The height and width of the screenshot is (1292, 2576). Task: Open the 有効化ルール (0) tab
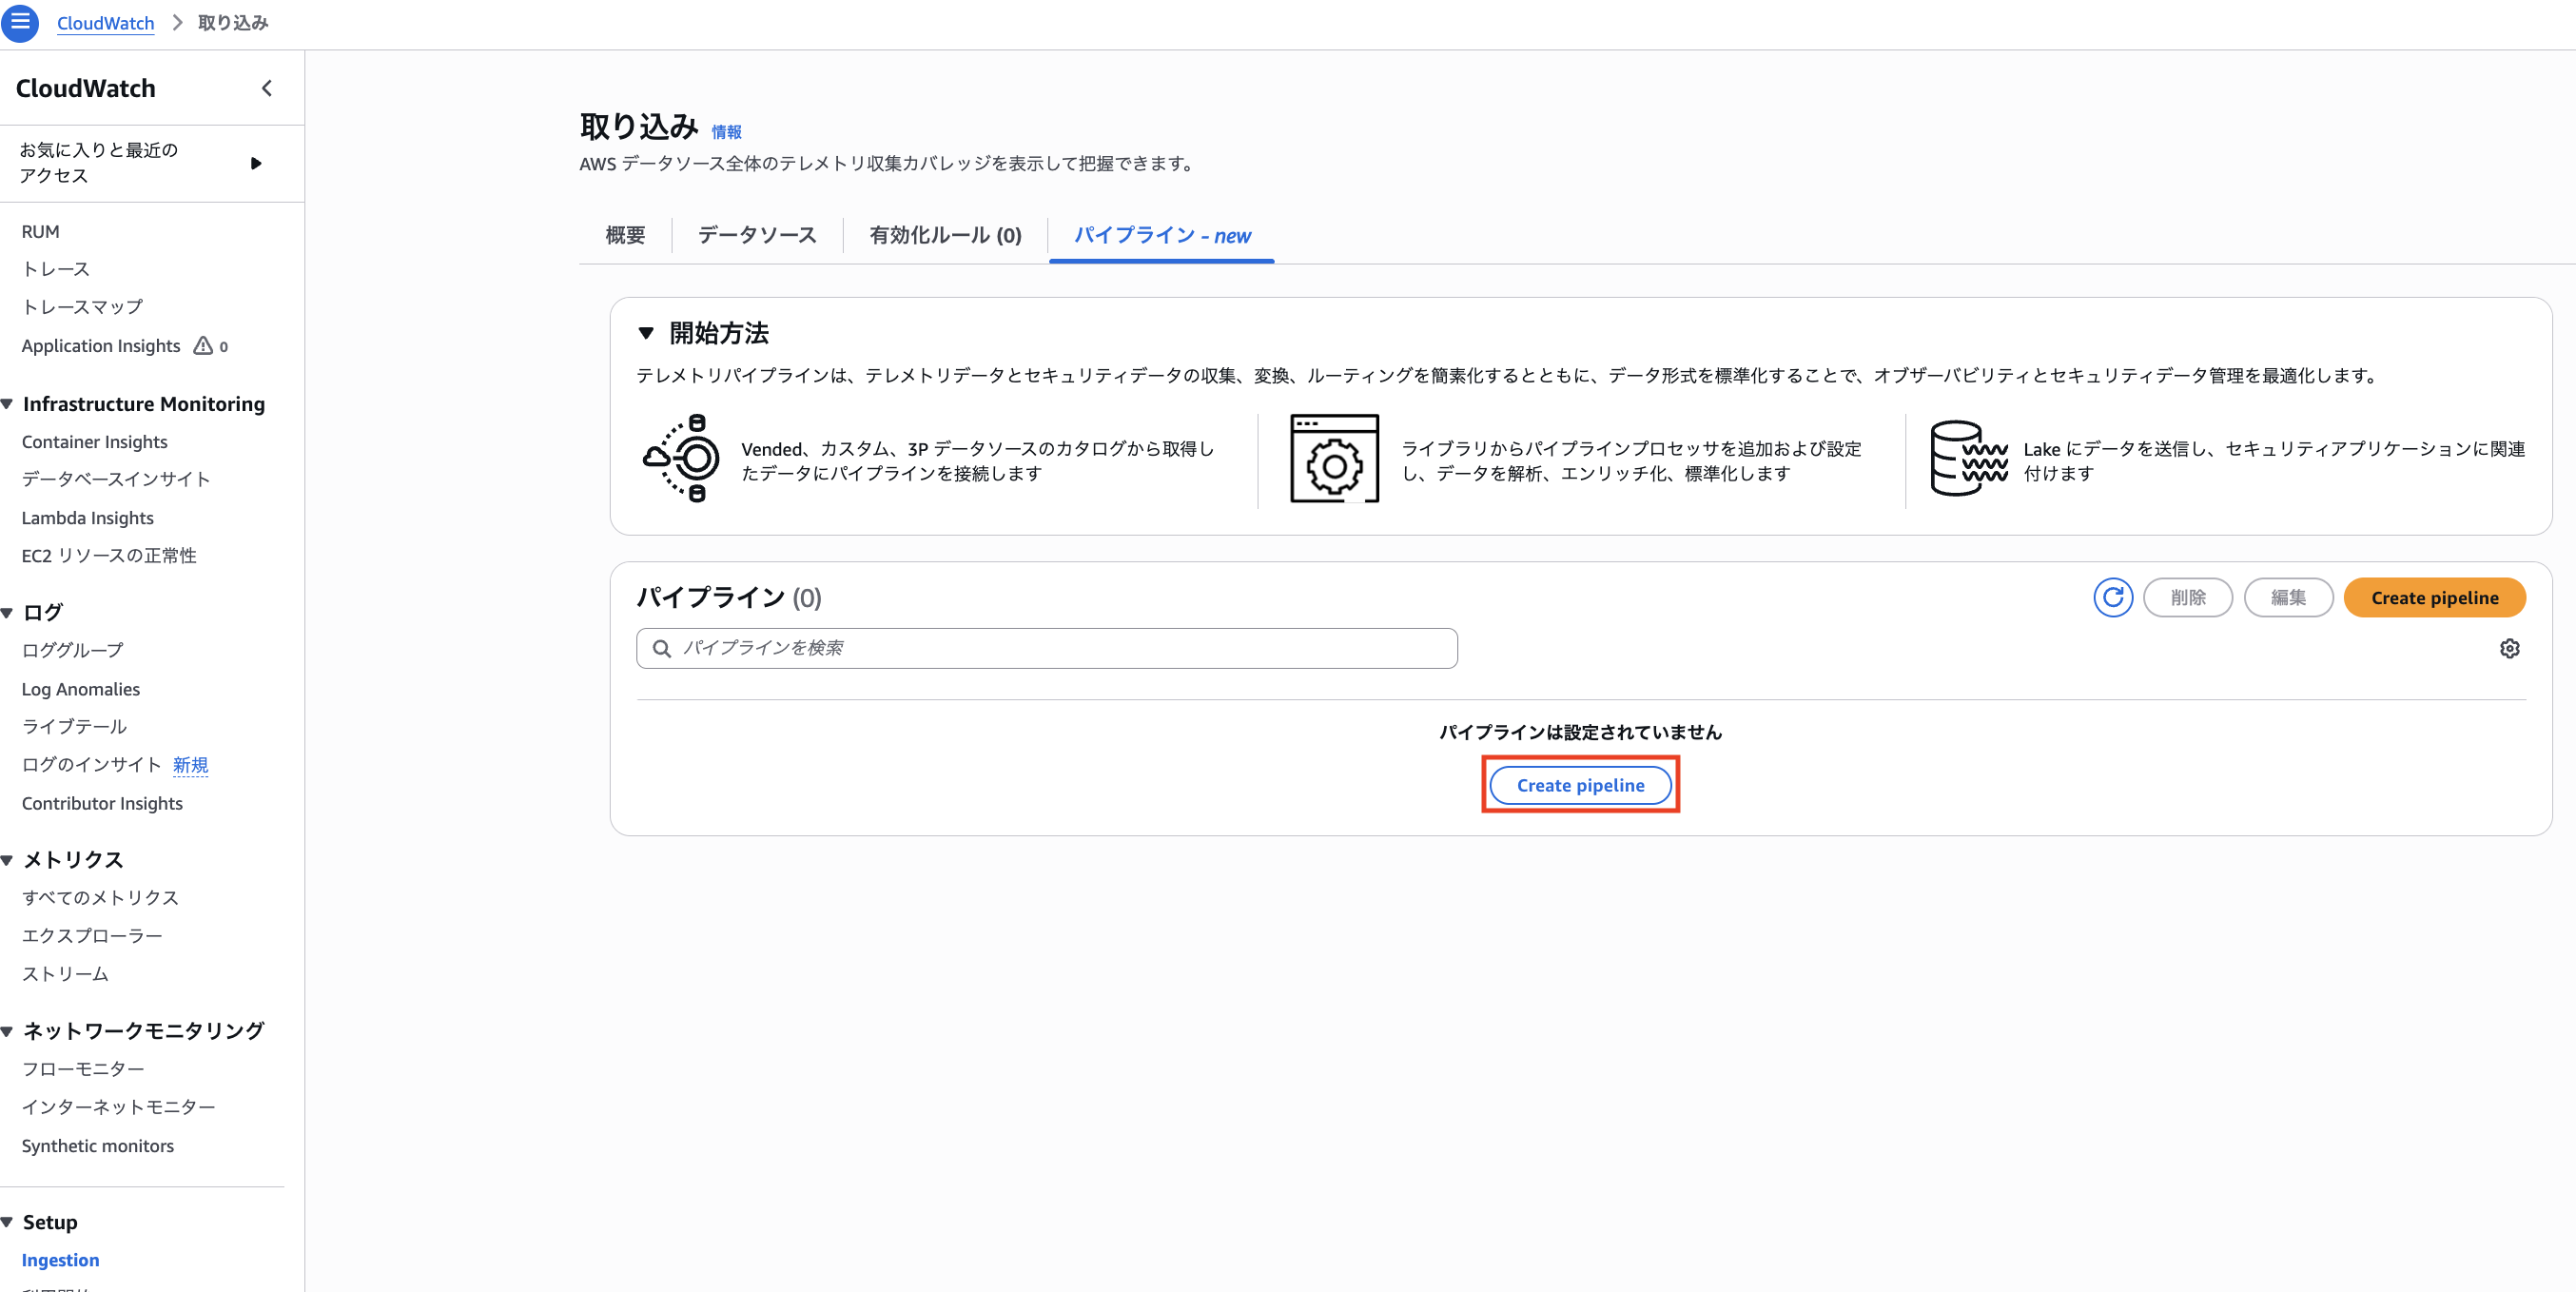coord(944,235)
